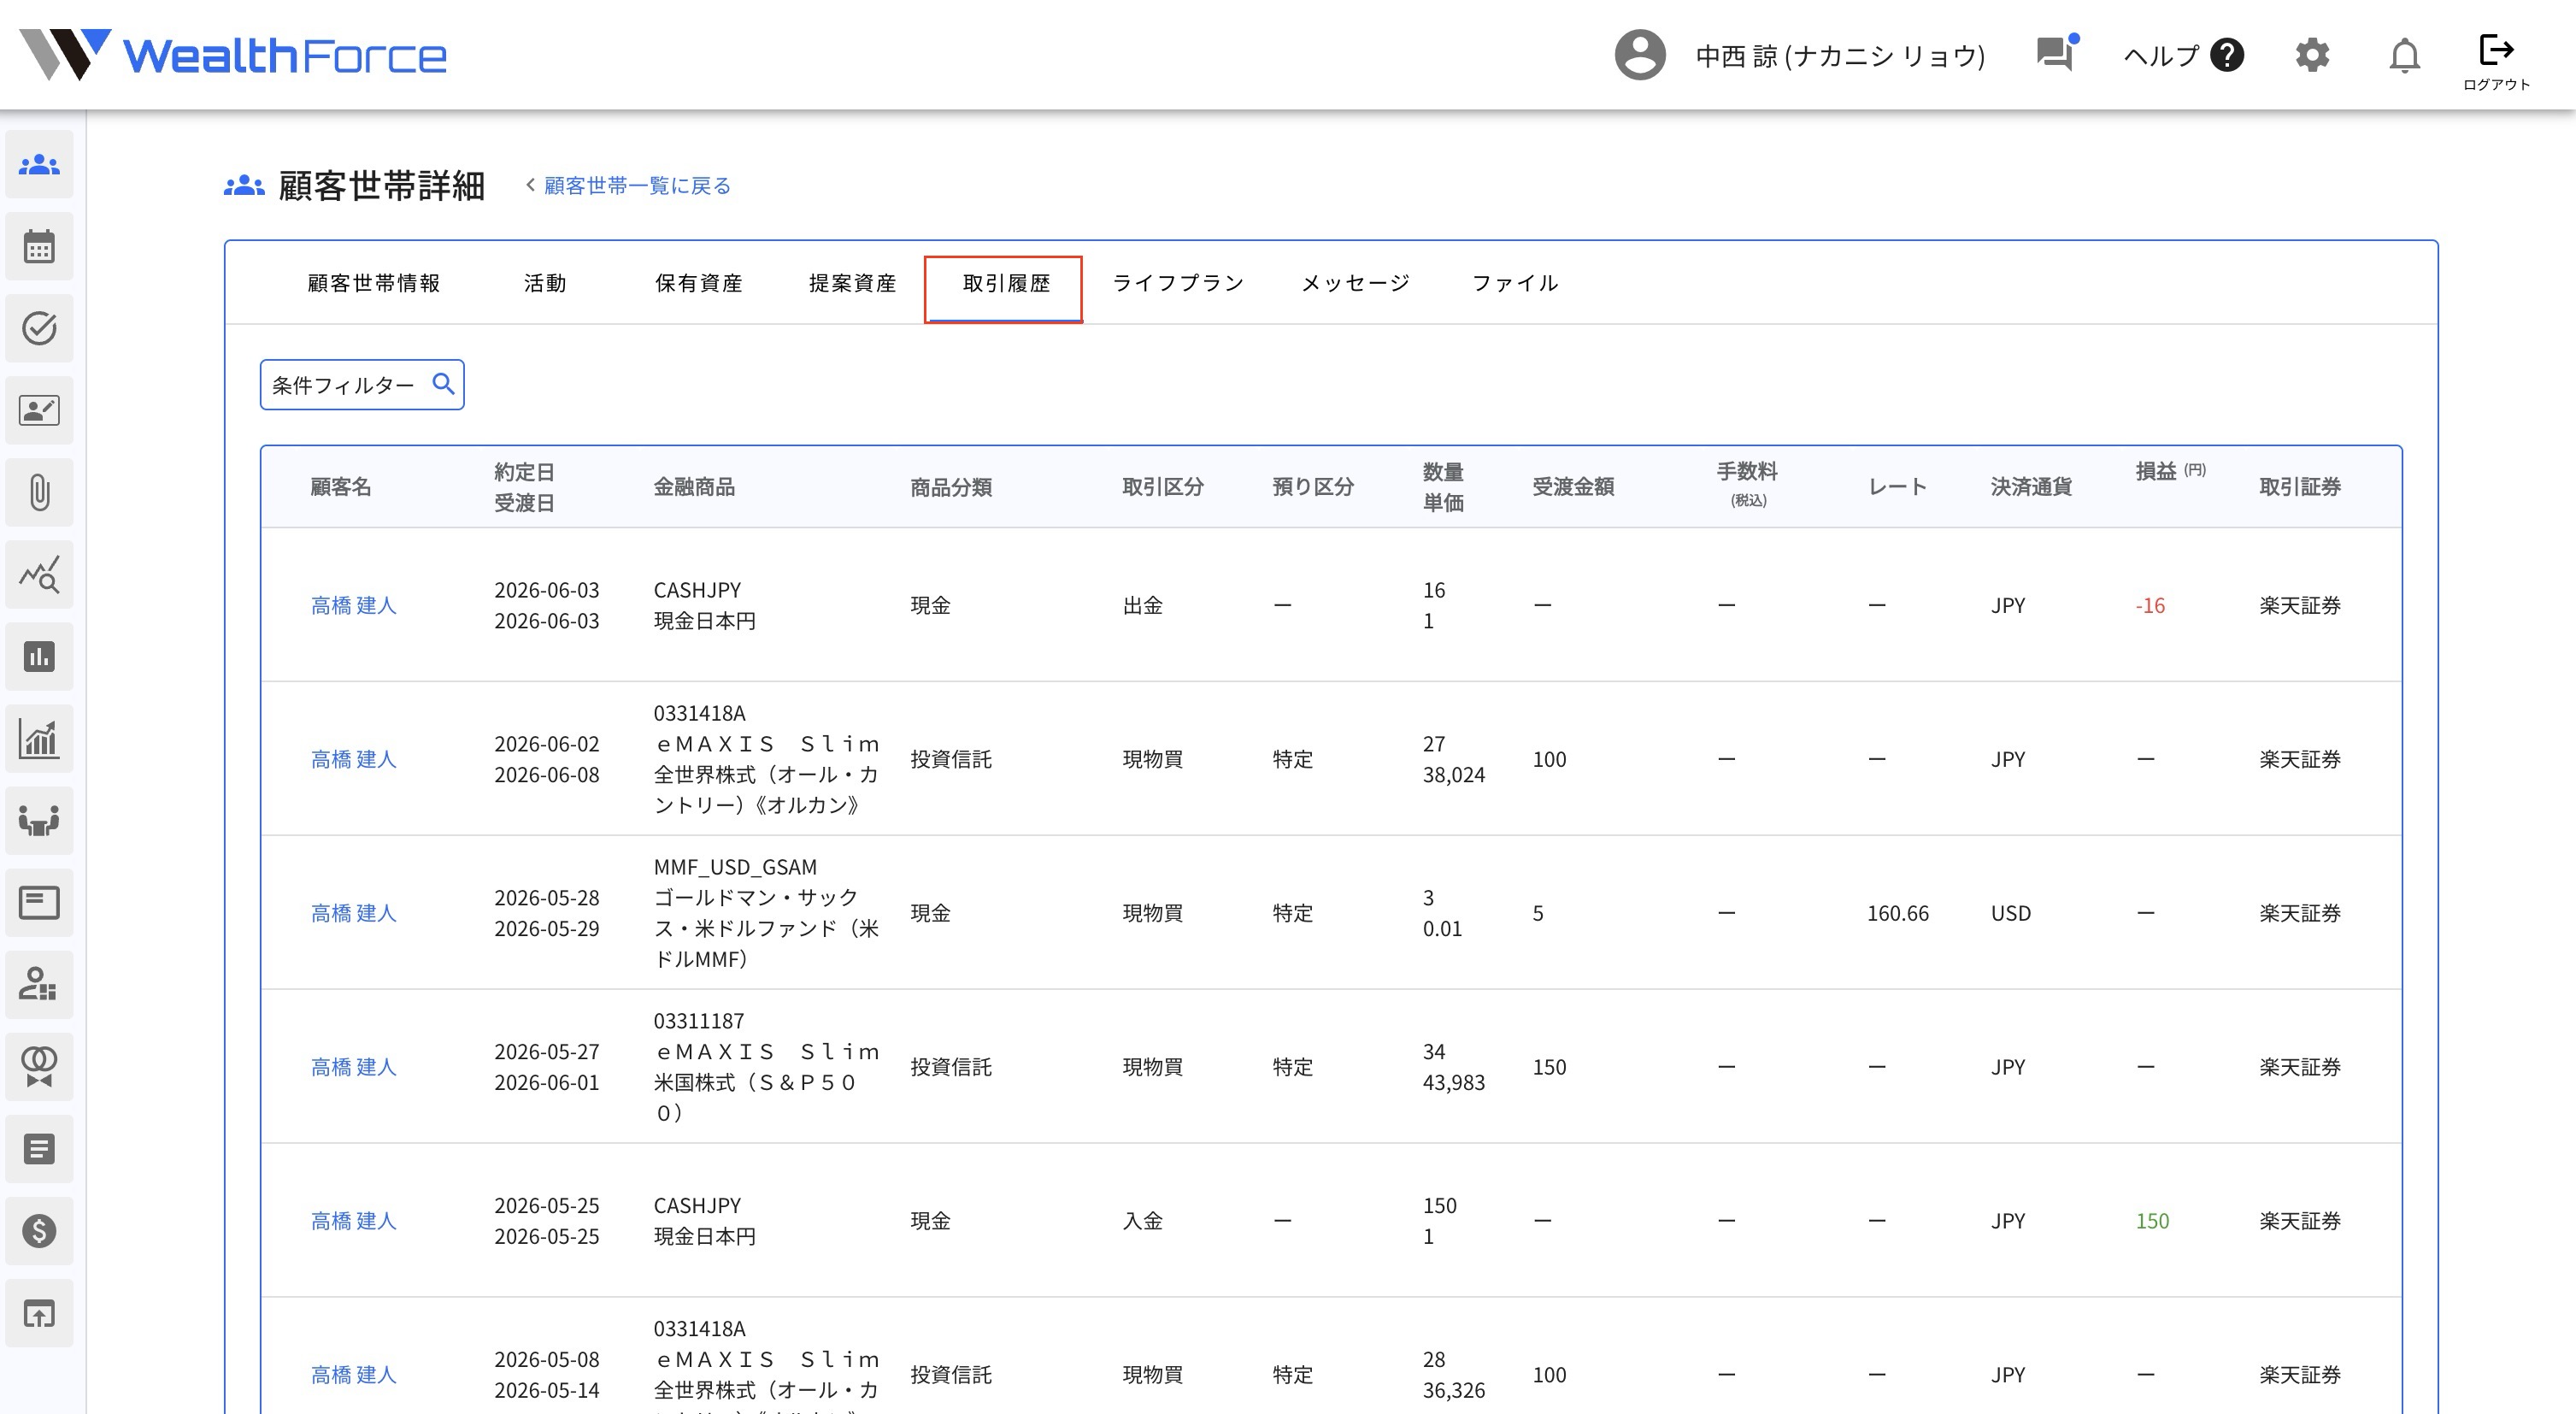Click 出金 transaction type cell

point(1143,605)
